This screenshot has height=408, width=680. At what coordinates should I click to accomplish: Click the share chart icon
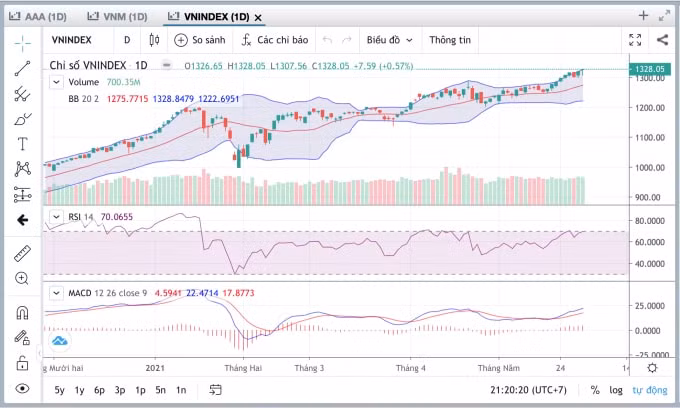pos(662,40)
